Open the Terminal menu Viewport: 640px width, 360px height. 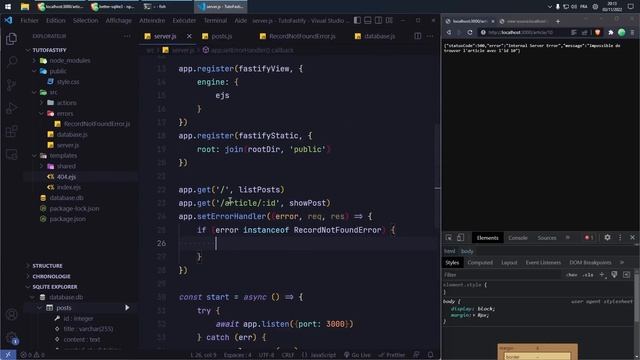tap(215, 20)
